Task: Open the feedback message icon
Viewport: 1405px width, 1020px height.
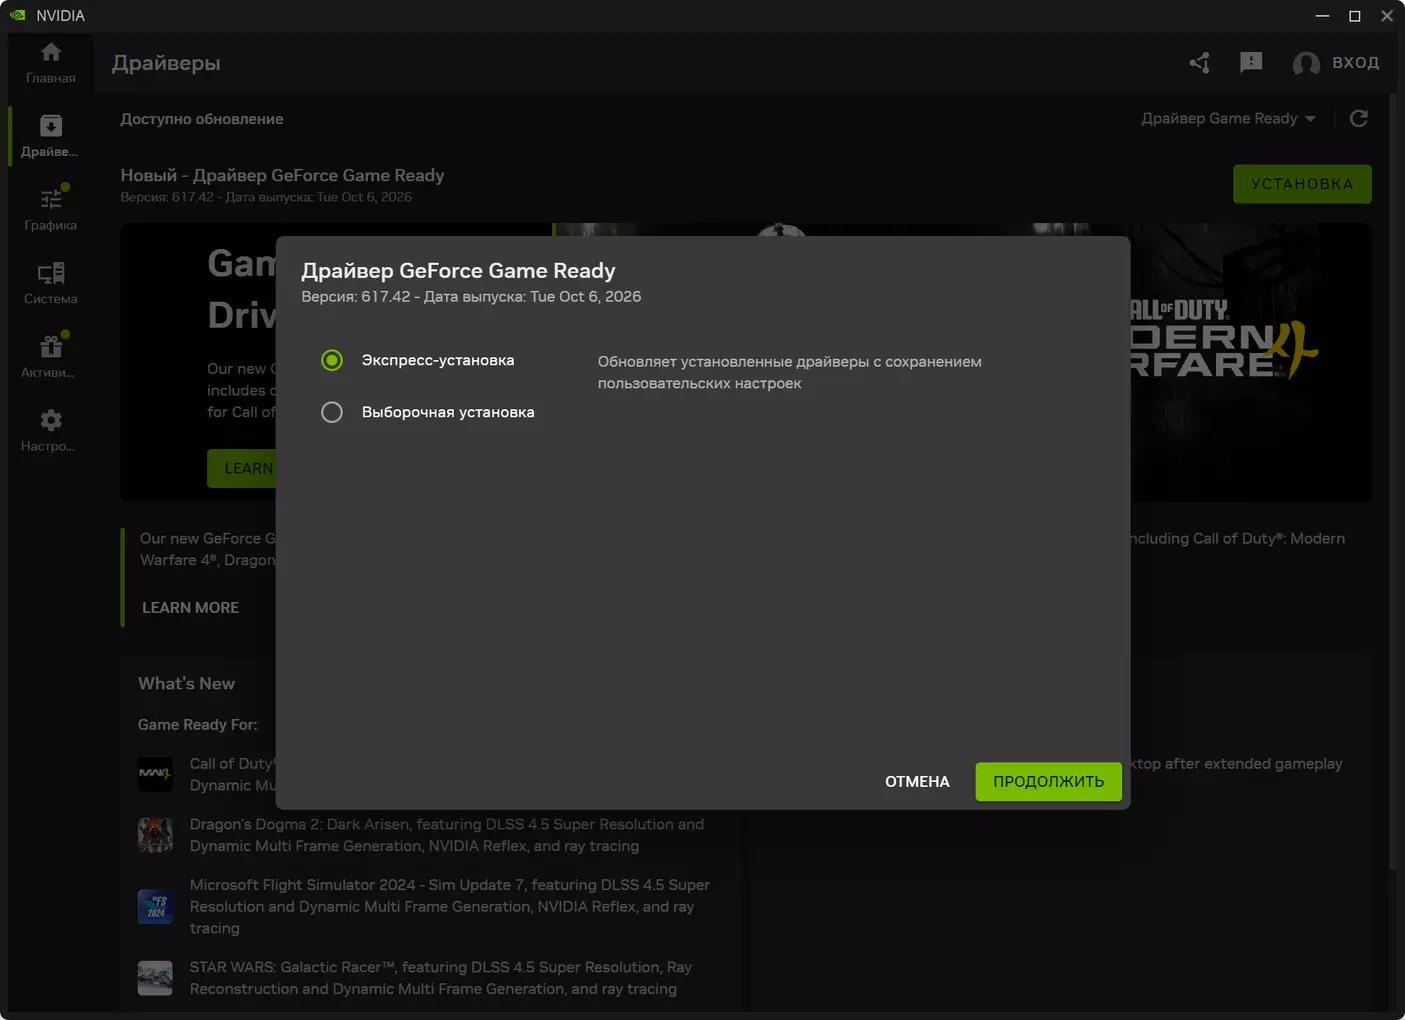Action: 1250,63
